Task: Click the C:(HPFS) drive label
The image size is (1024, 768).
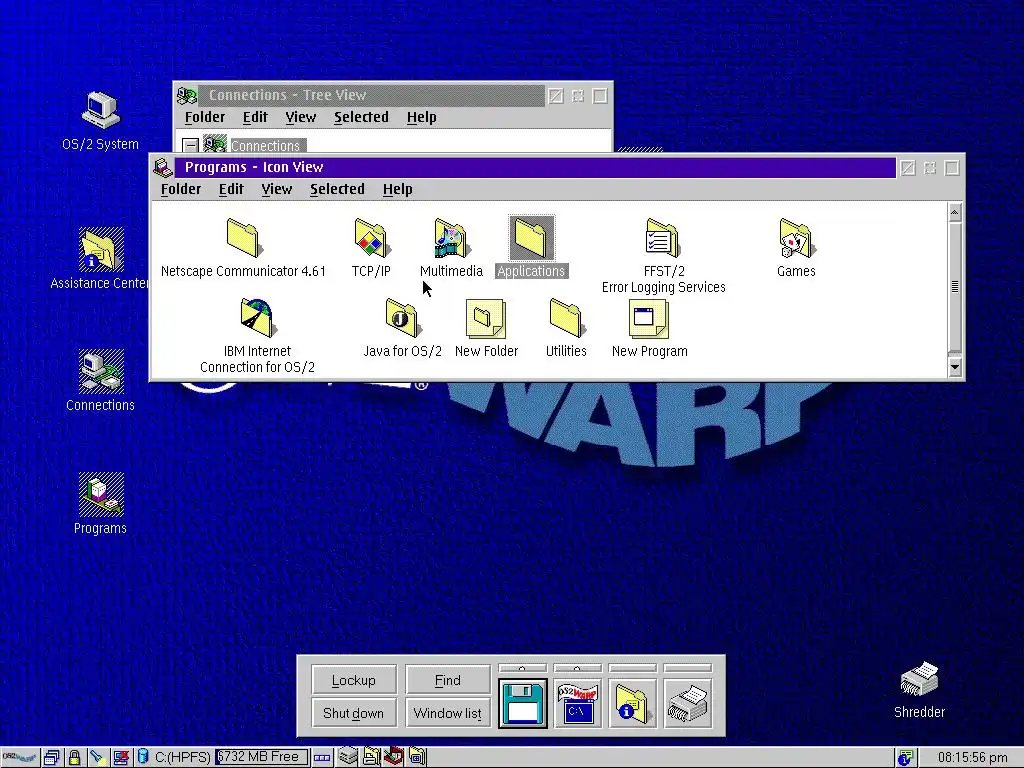Action: [182, 758]
